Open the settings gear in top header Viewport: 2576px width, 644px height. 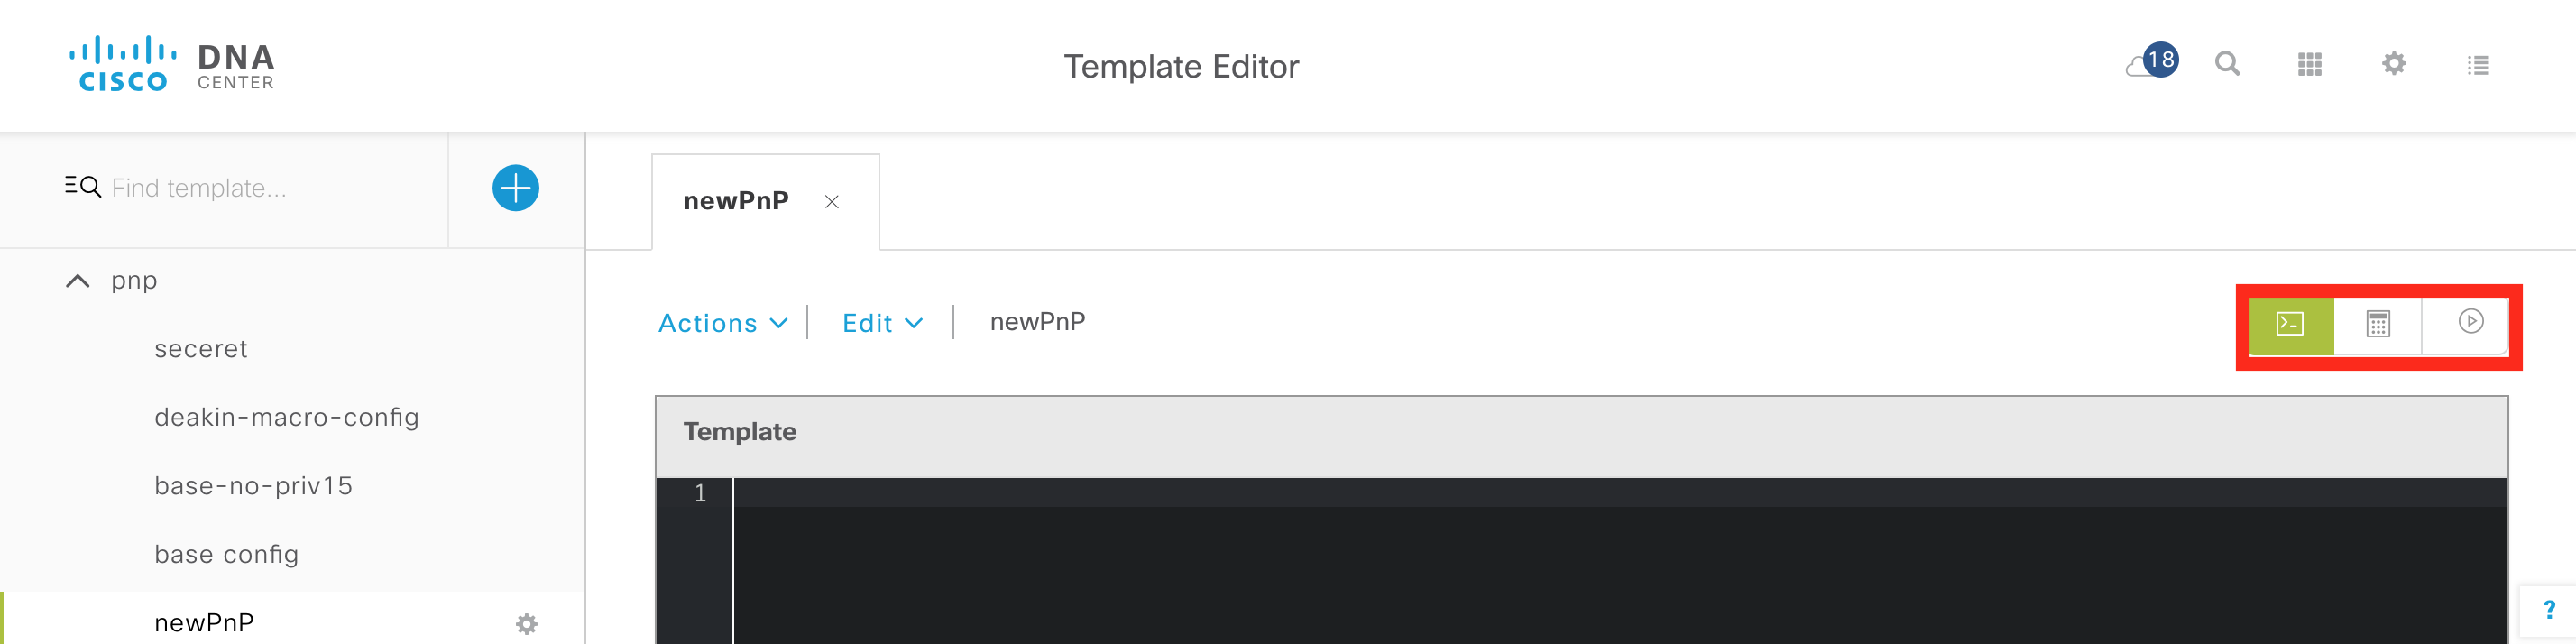coord(2393,65)
